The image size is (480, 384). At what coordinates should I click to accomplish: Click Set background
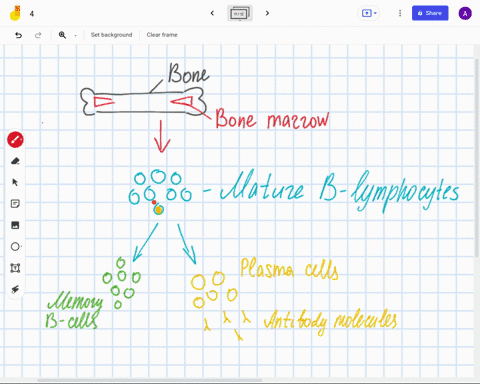pyautogui.click(x=111, y=35)
